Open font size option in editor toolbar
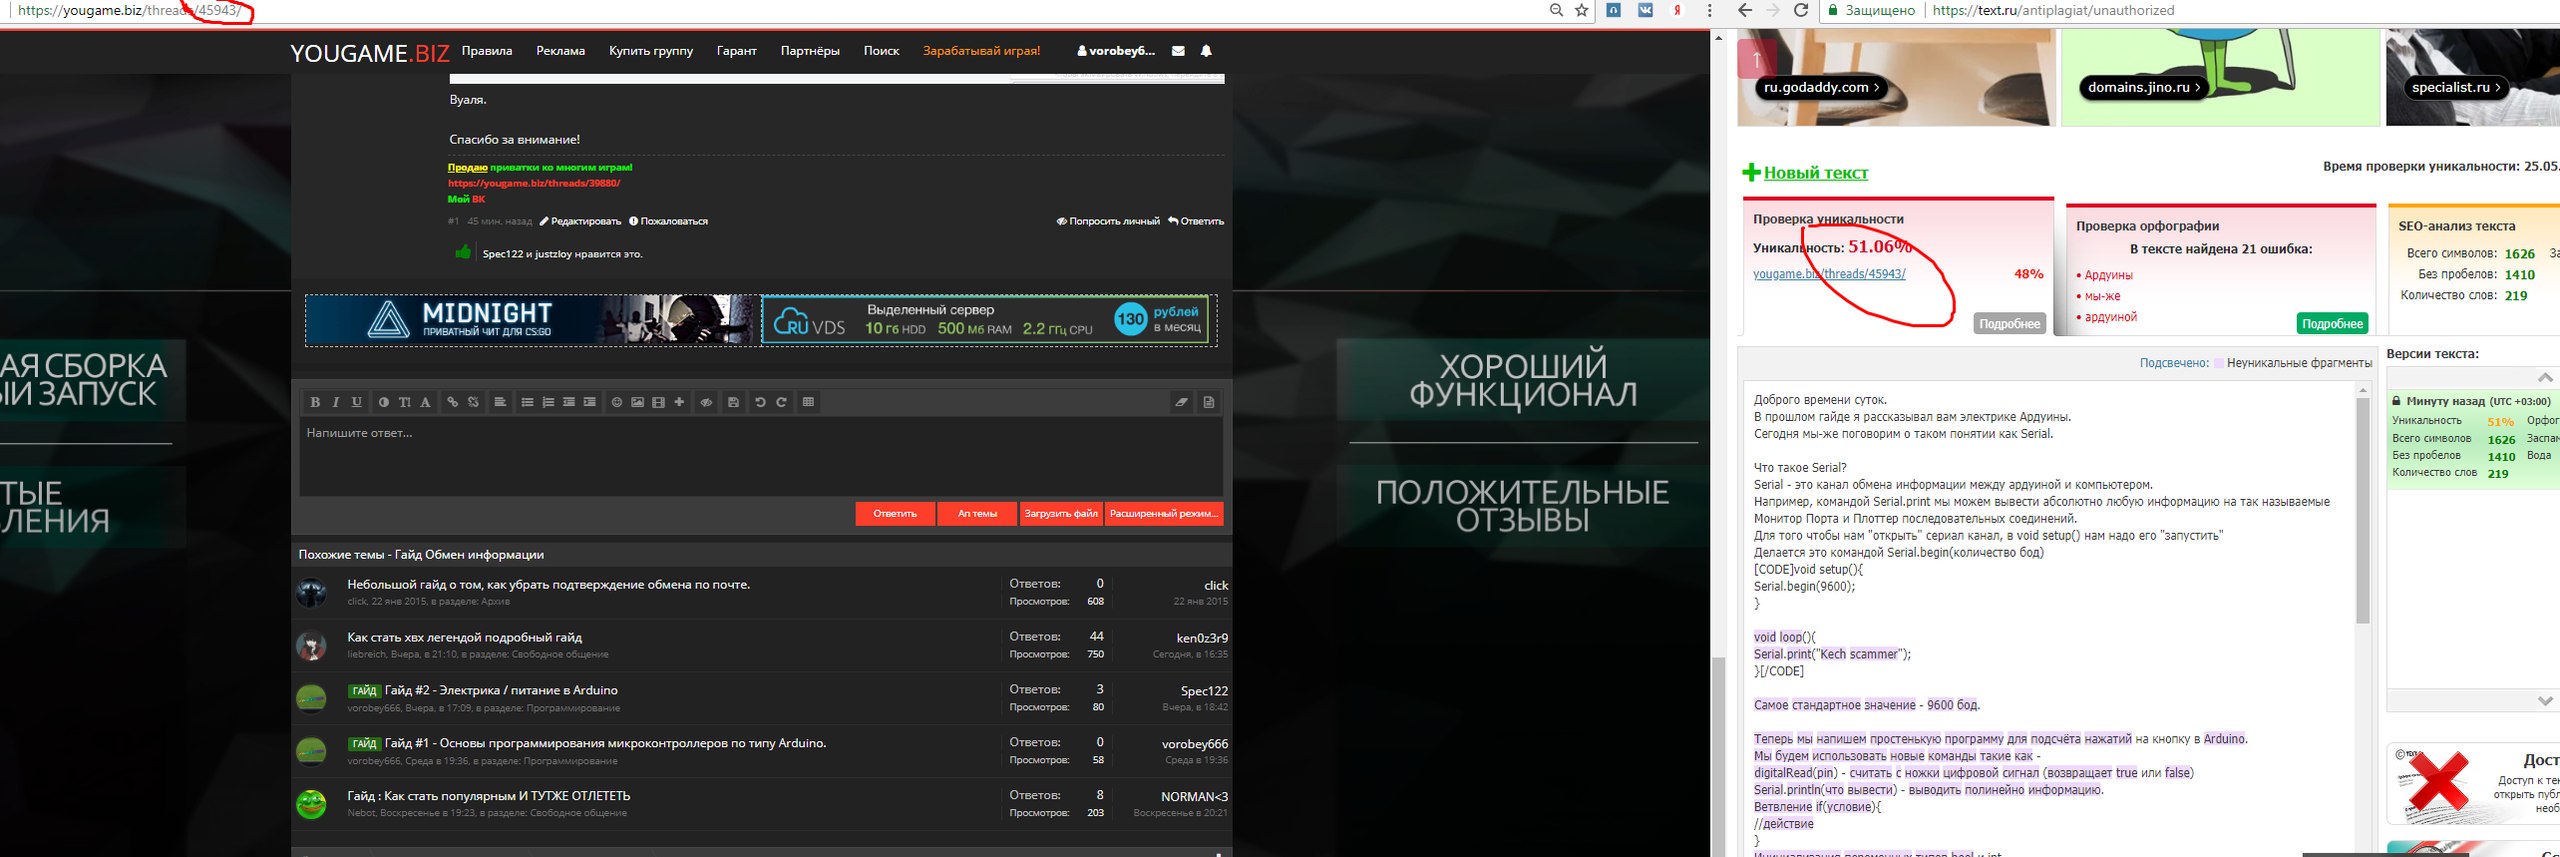 tap(404, 402)
